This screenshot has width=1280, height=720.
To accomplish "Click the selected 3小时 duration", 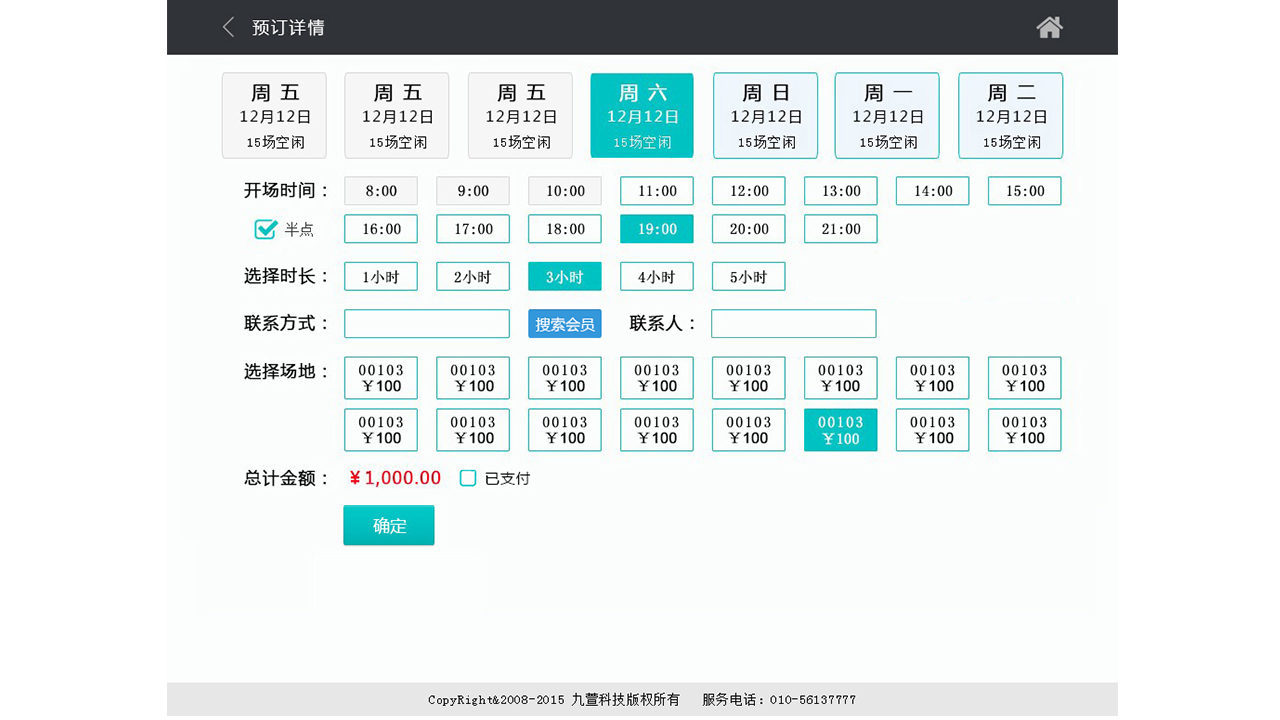I will 565,276.
